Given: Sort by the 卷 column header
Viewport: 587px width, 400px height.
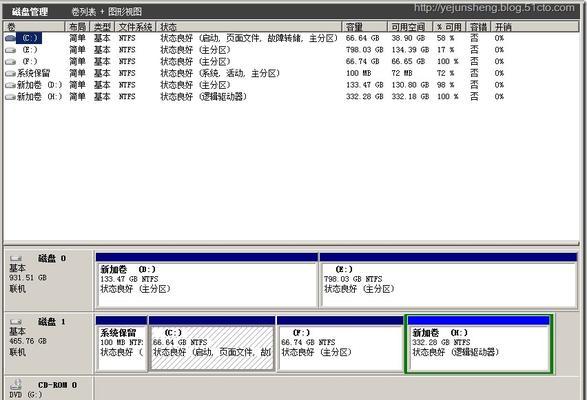Looking at the screenshot, I should pyautogui.click(x=34, y=27).
